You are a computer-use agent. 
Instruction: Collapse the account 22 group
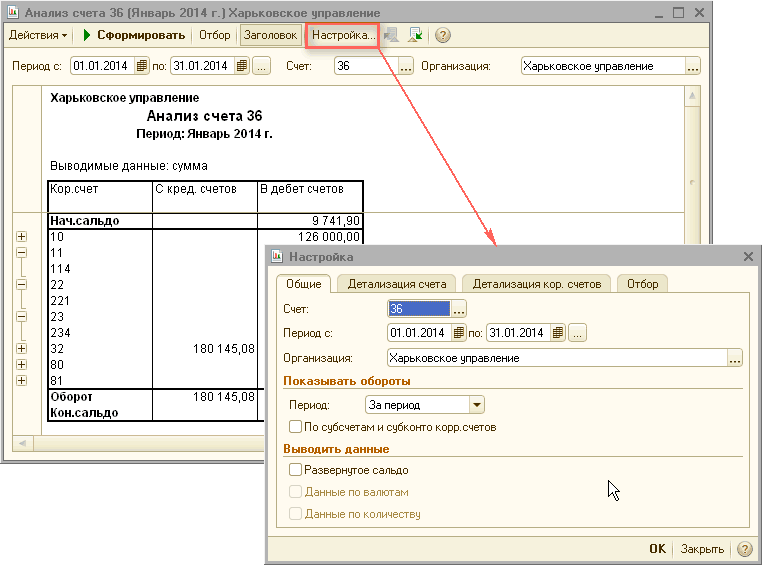coord(21,284)
